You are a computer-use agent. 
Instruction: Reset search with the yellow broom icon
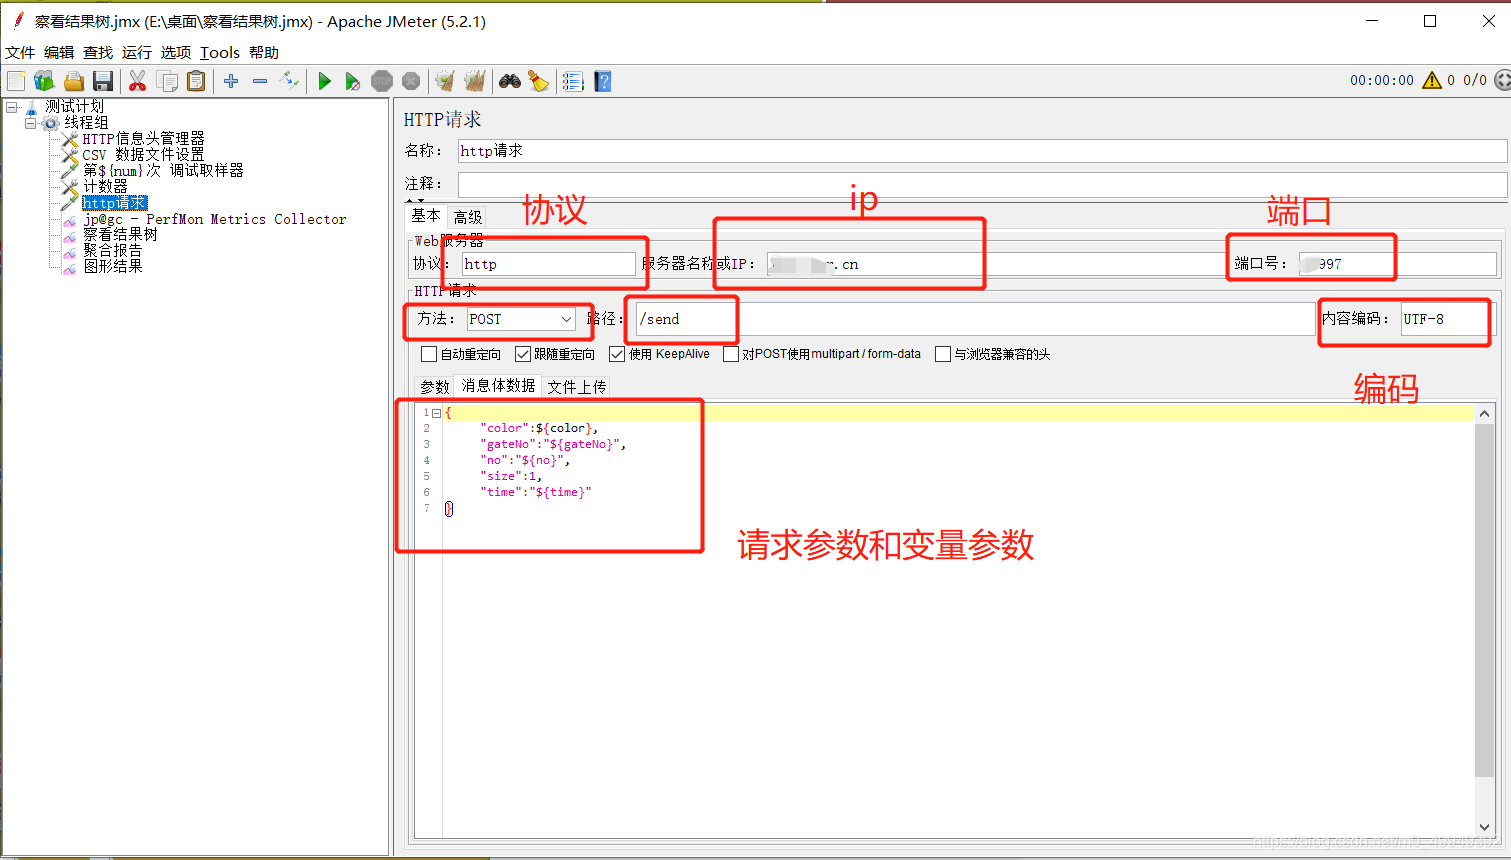pos(539,81)
